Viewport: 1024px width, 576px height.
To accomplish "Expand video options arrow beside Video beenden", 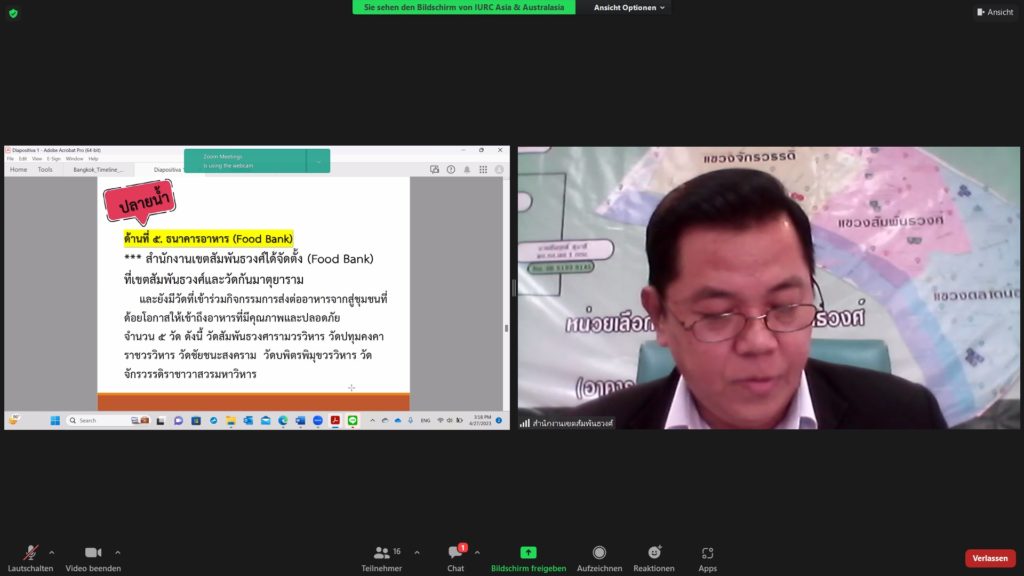I will pyautogui.click(x=118, y=552).
